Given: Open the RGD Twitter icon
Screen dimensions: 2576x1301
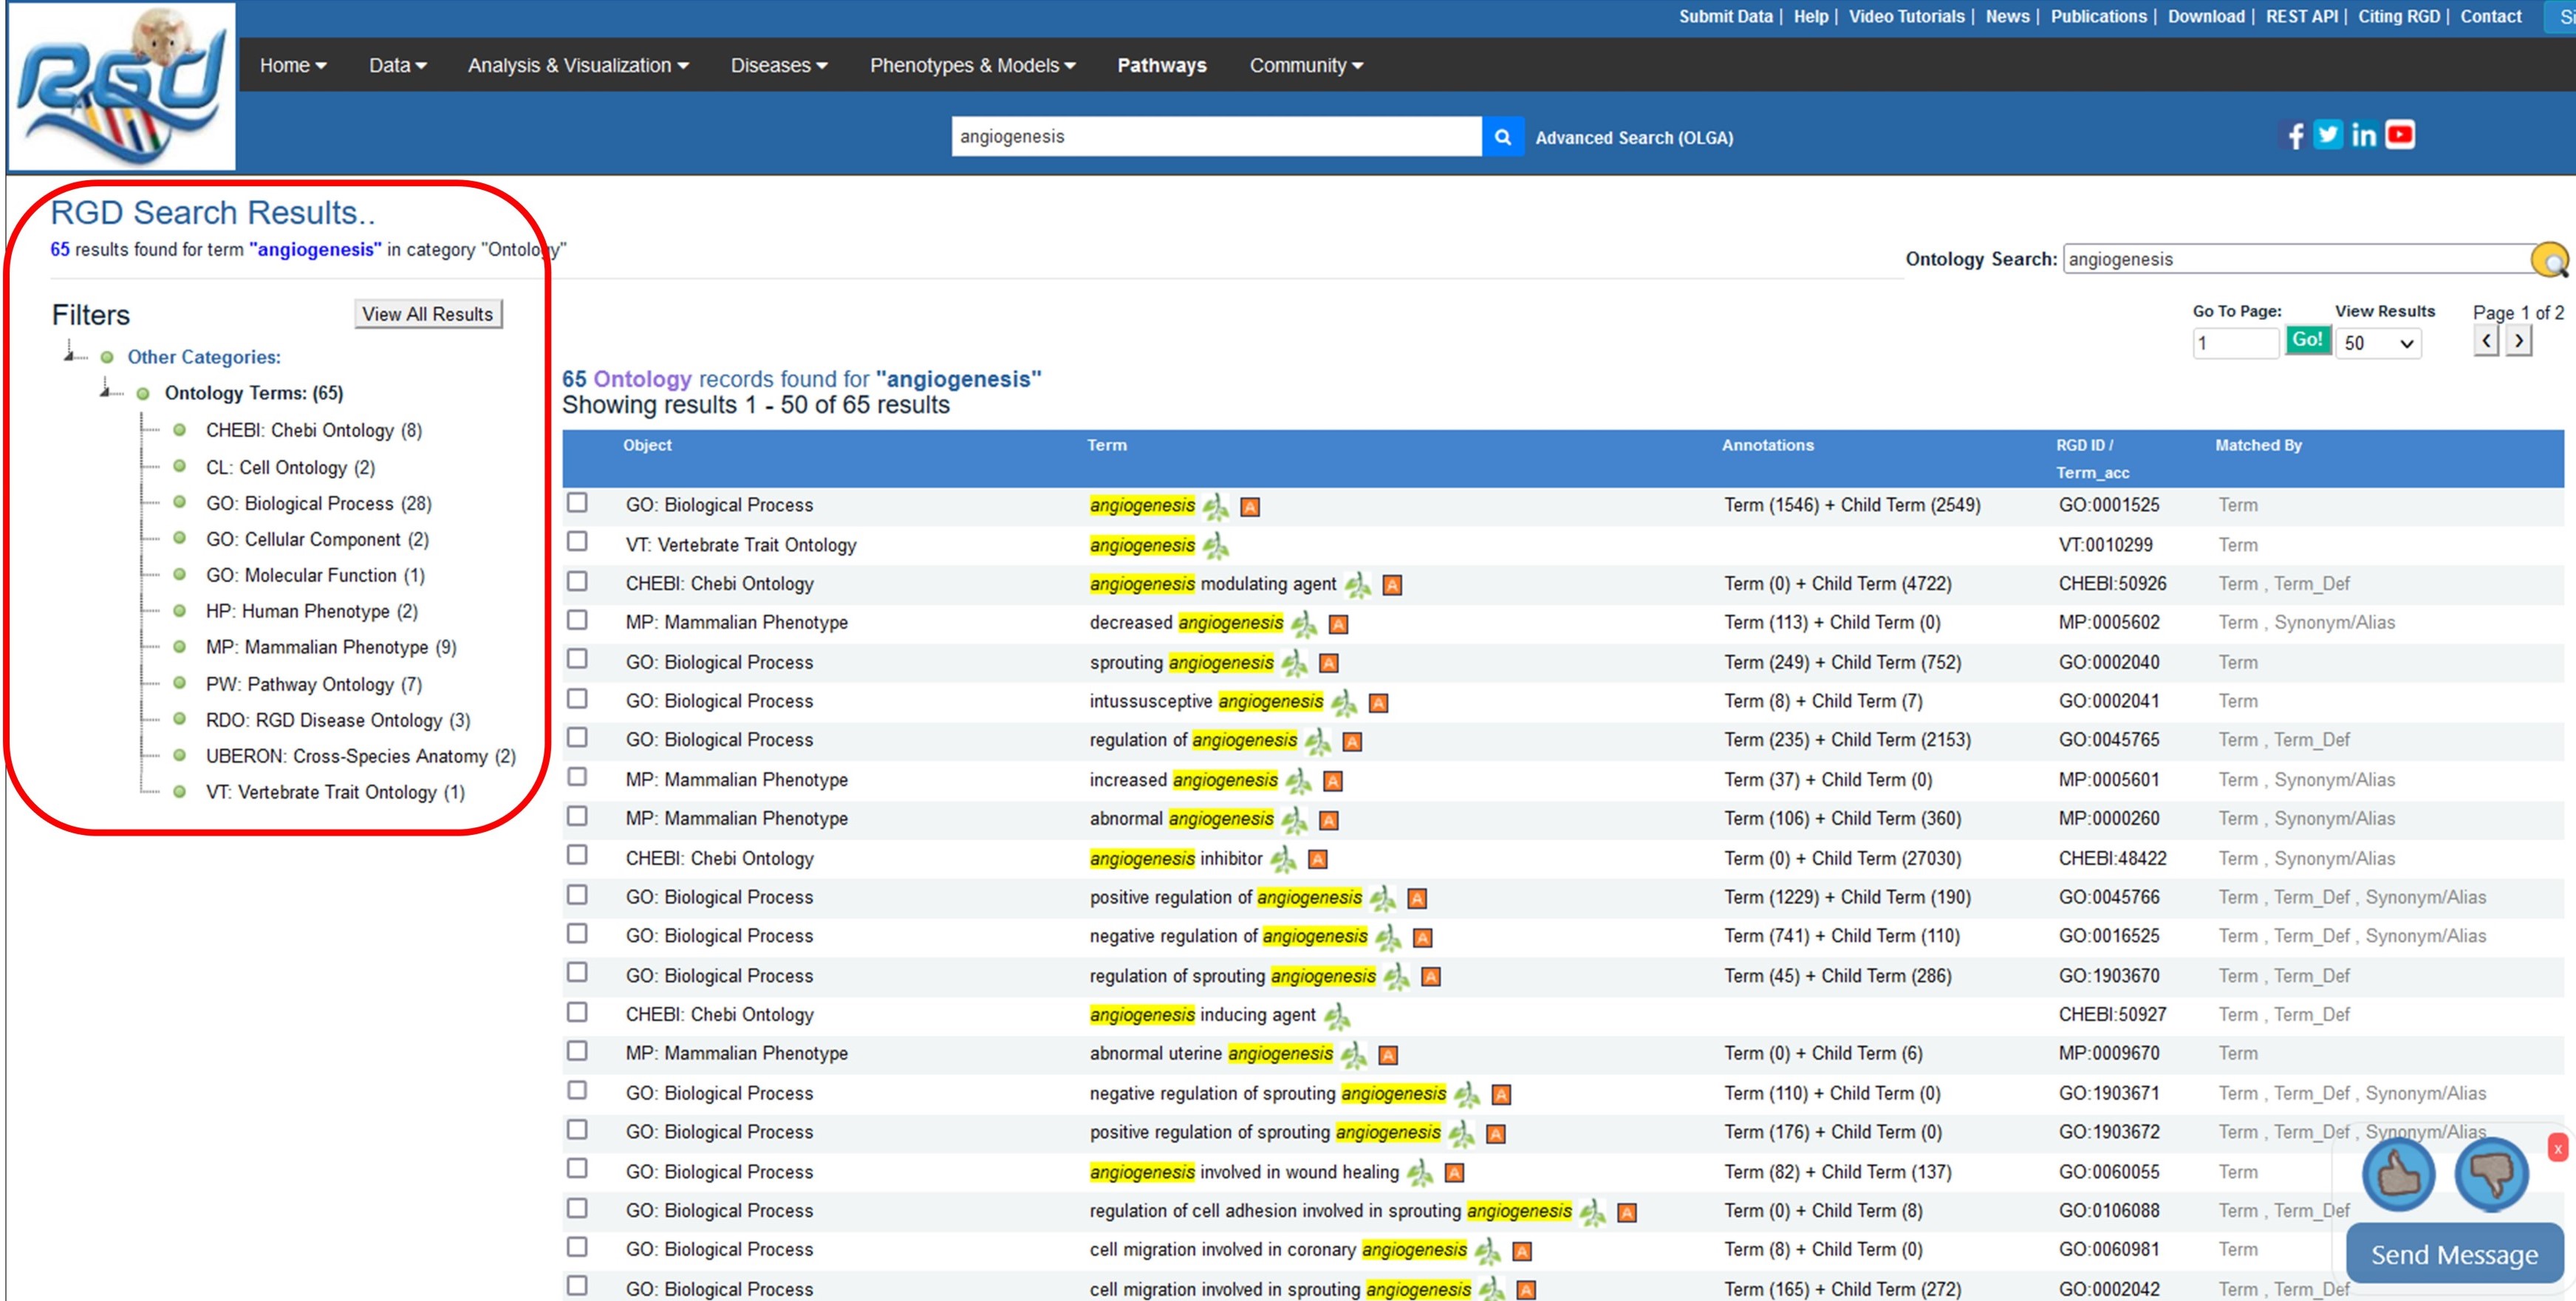Looking at the screenshot, I should click(2328, 135).
